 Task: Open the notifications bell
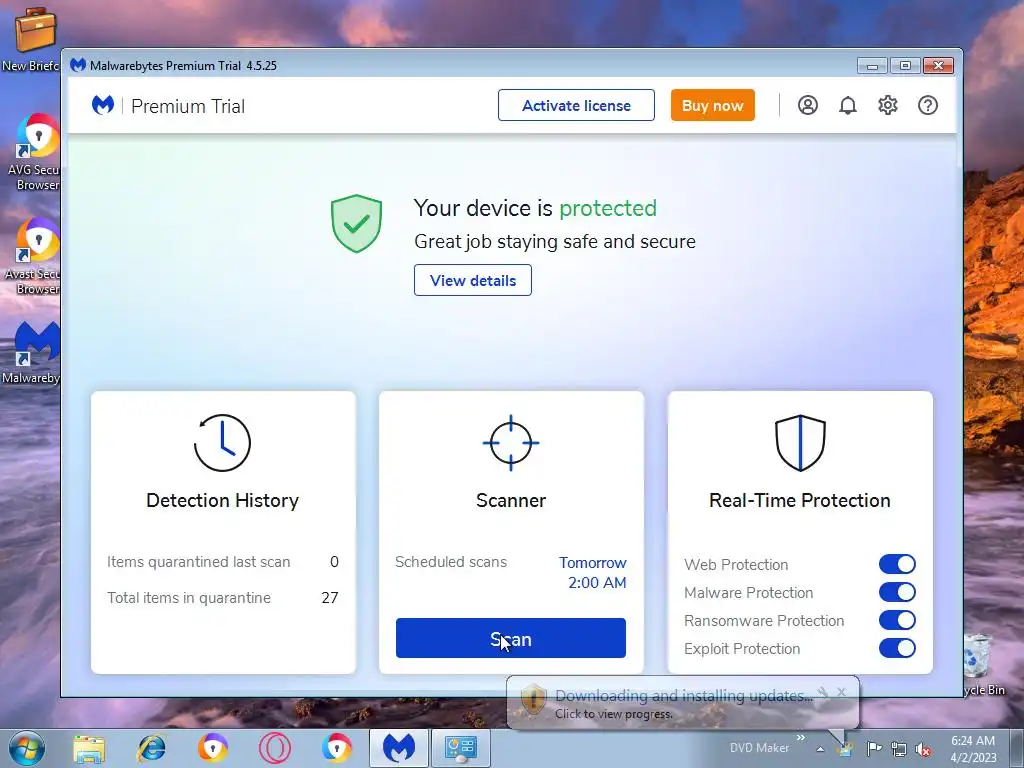click(x=848, y=105)
